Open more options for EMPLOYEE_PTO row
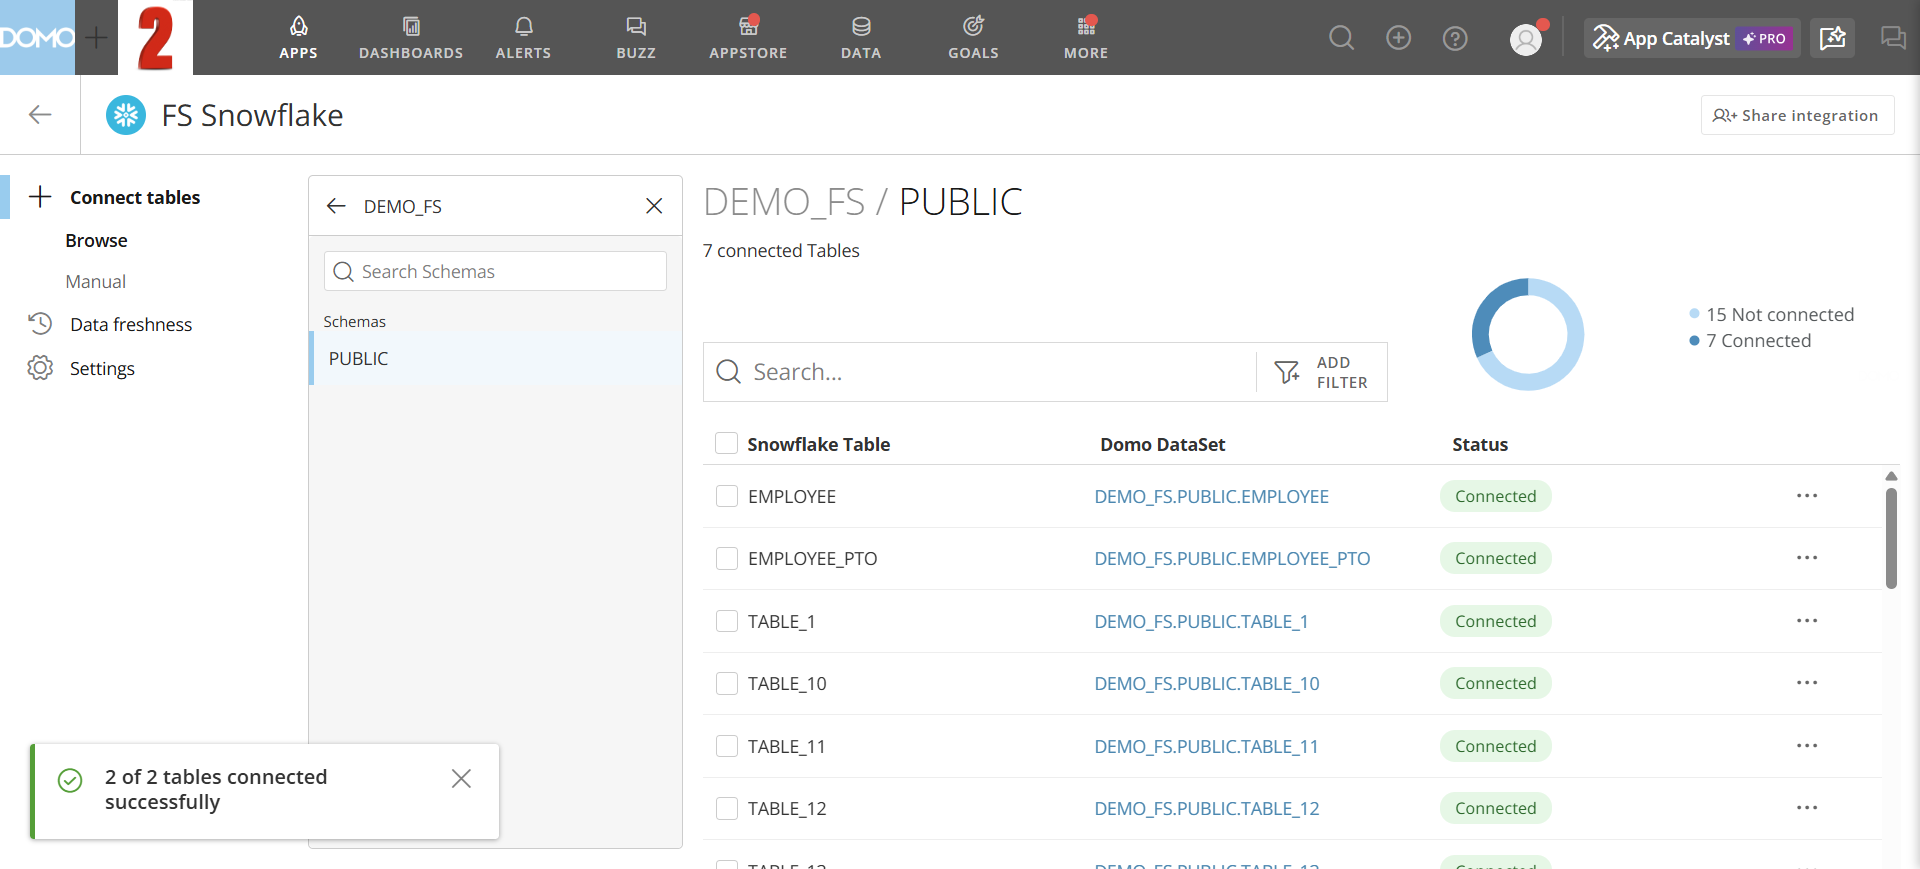 tap(1806, 558)
